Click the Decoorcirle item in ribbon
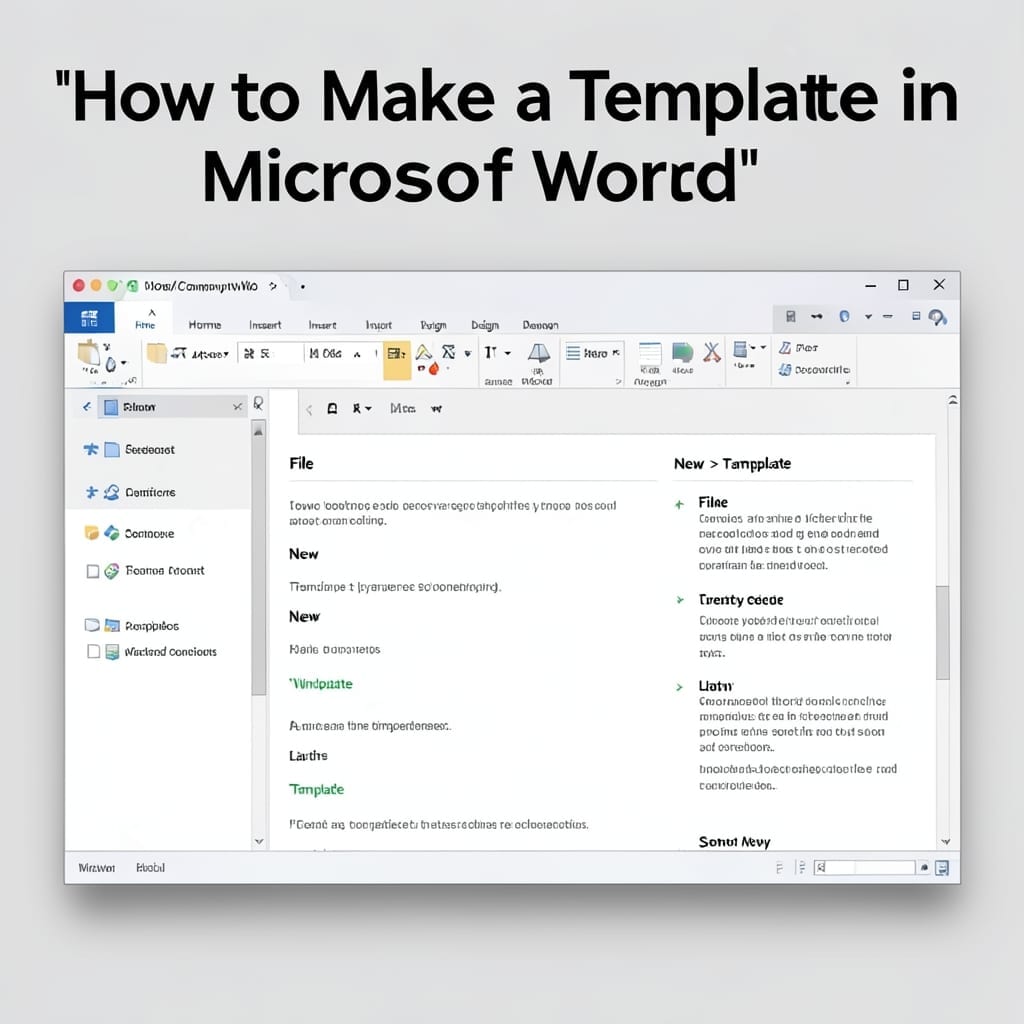The height and width of the screenshot is (1024, 1024). click(814, 370)
